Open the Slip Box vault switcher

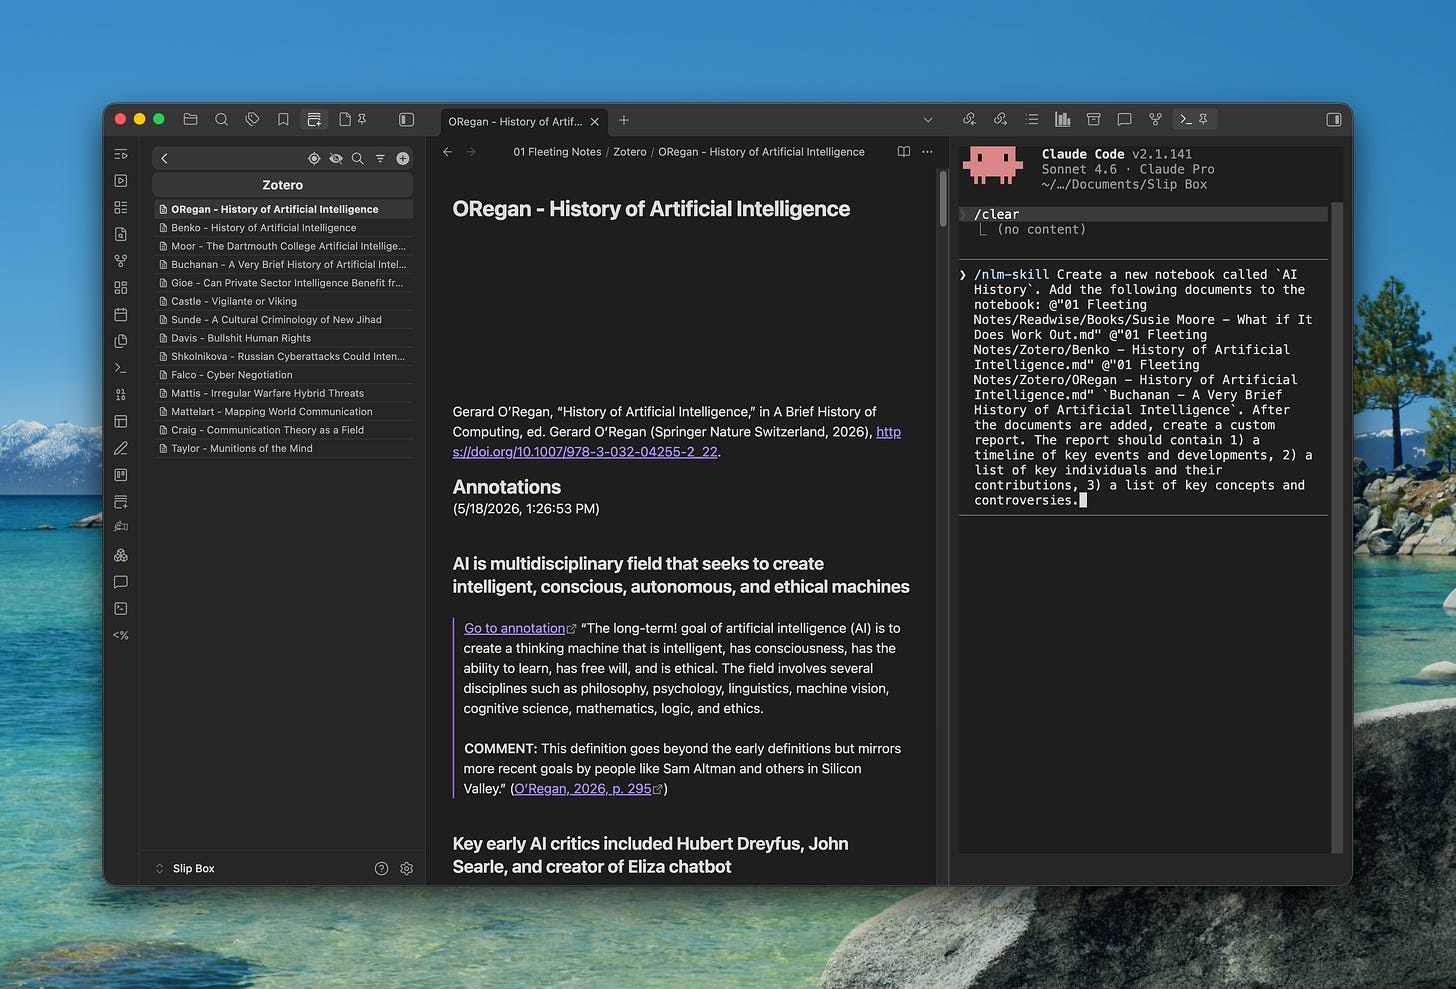coord(186,868)
